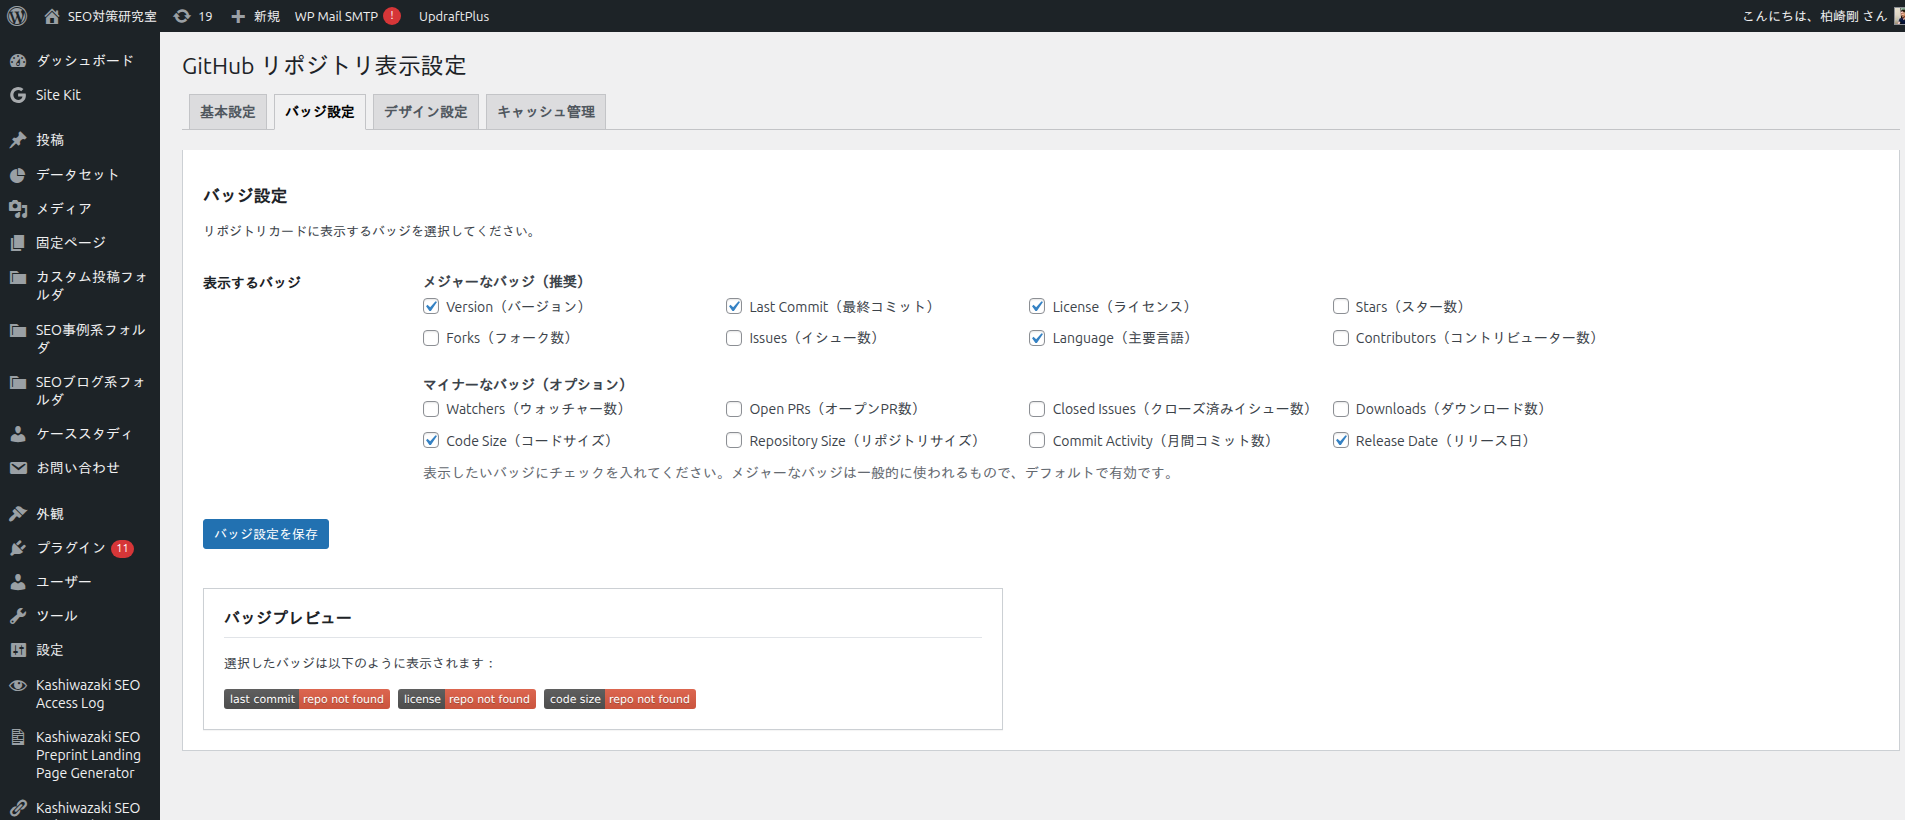This screenshot has width=1905, height=820.
Task: Click the バッジ設定を保存 button
Action: (266, 534)
